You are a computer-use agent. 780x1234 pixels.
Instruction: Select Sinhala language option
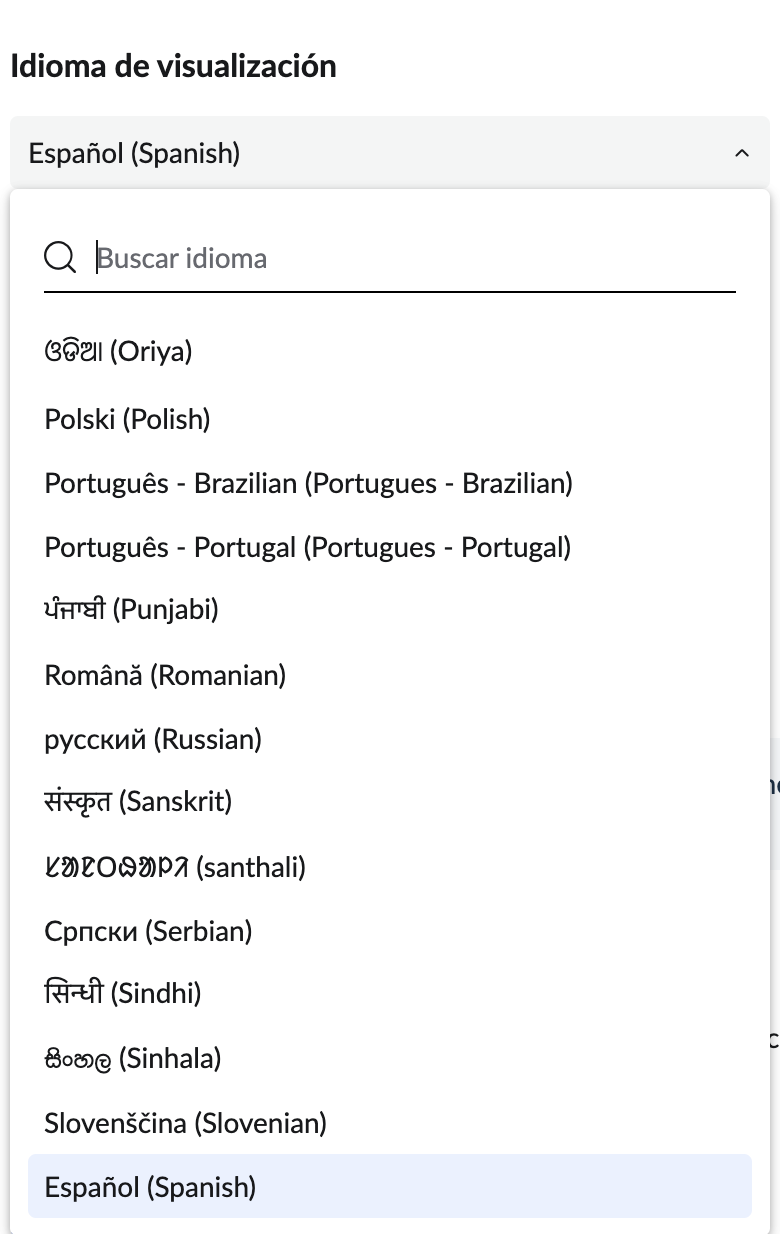[x=133, y=1058]
